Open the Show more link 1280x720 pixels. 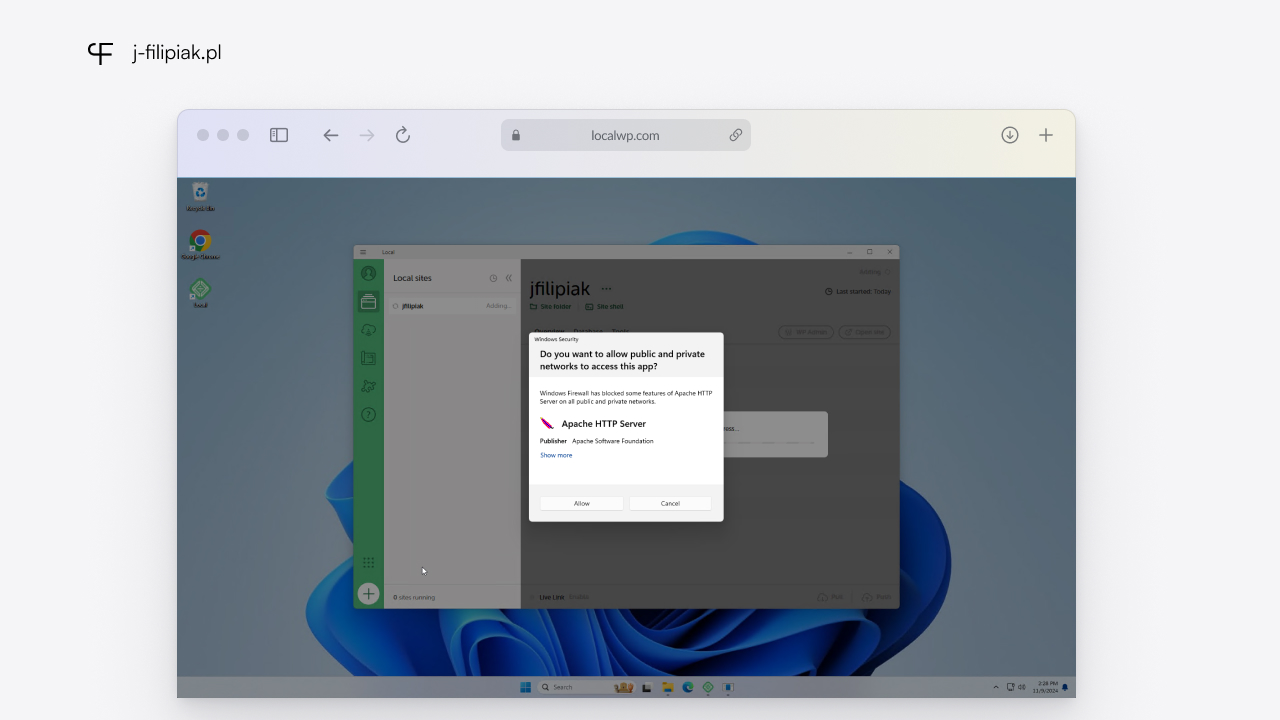[x=556, y=455]
